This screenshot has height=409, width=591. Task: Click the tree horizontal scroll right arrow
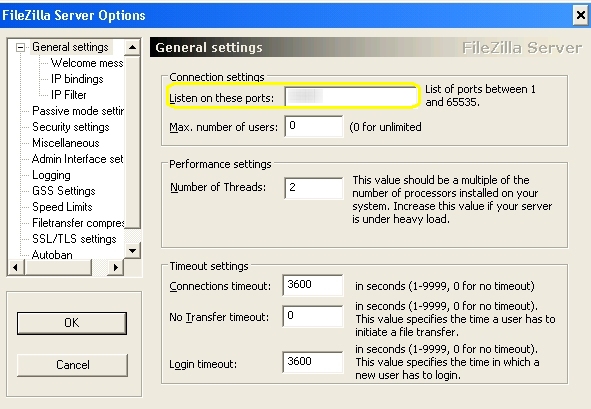[x=116, y=267]
